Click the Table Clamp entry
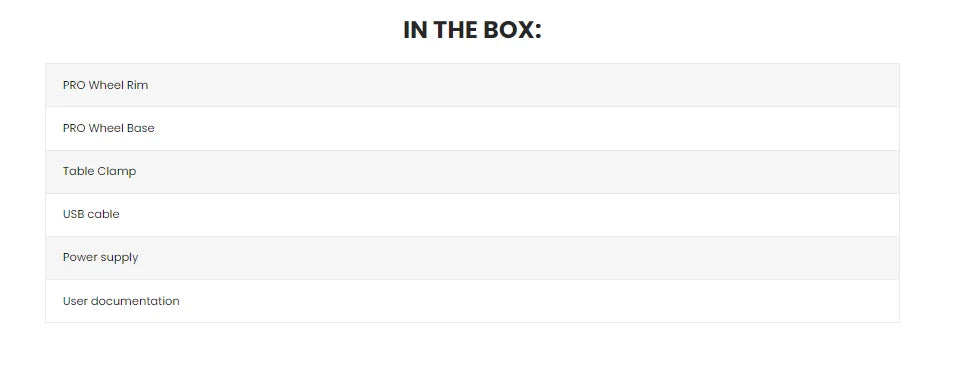 tap(100, 171)
